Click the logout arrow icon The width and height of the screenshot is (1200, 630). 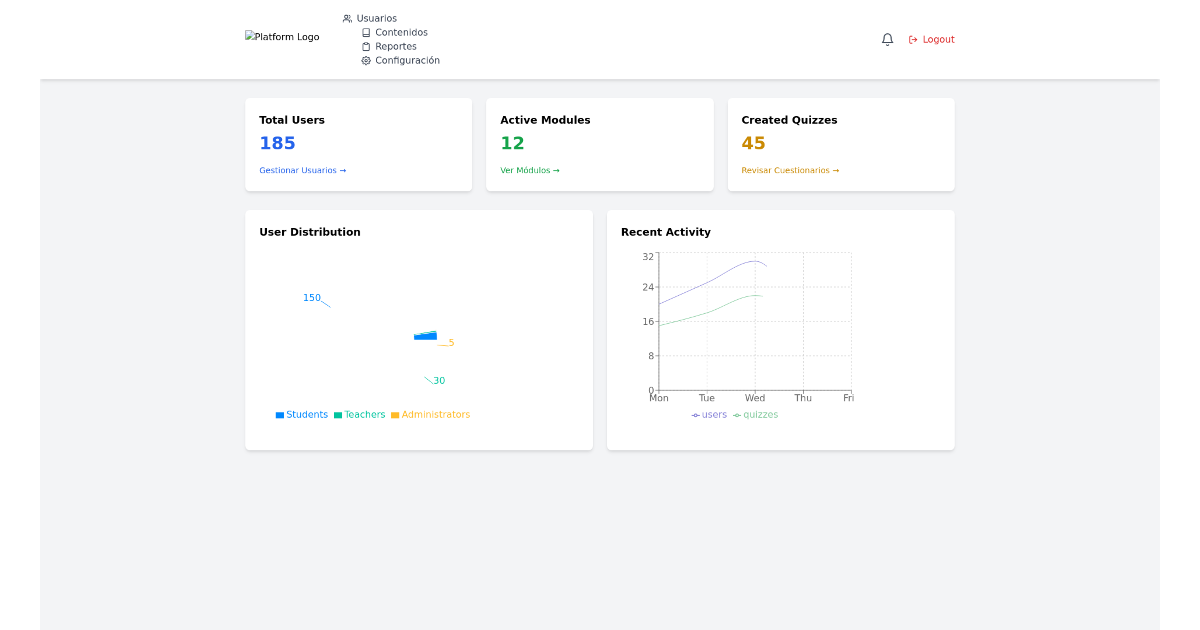(912, 39)
